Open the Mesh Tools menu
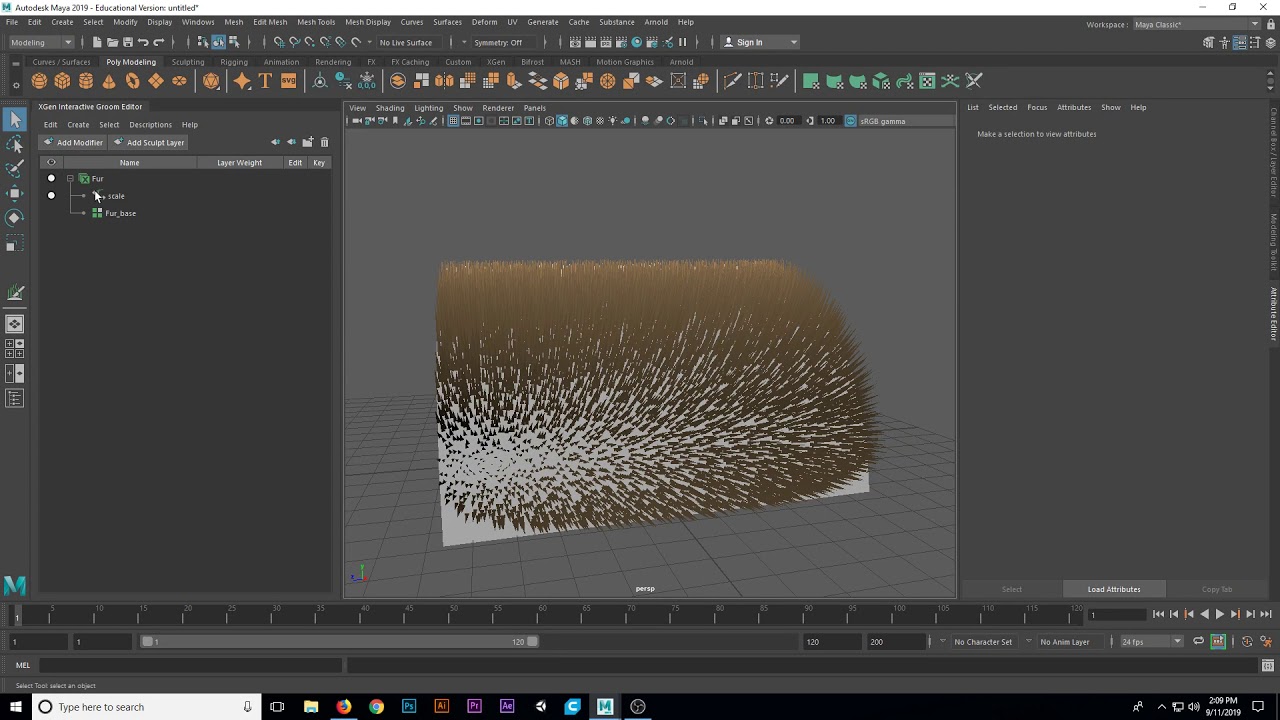 [x=316, y=22]
